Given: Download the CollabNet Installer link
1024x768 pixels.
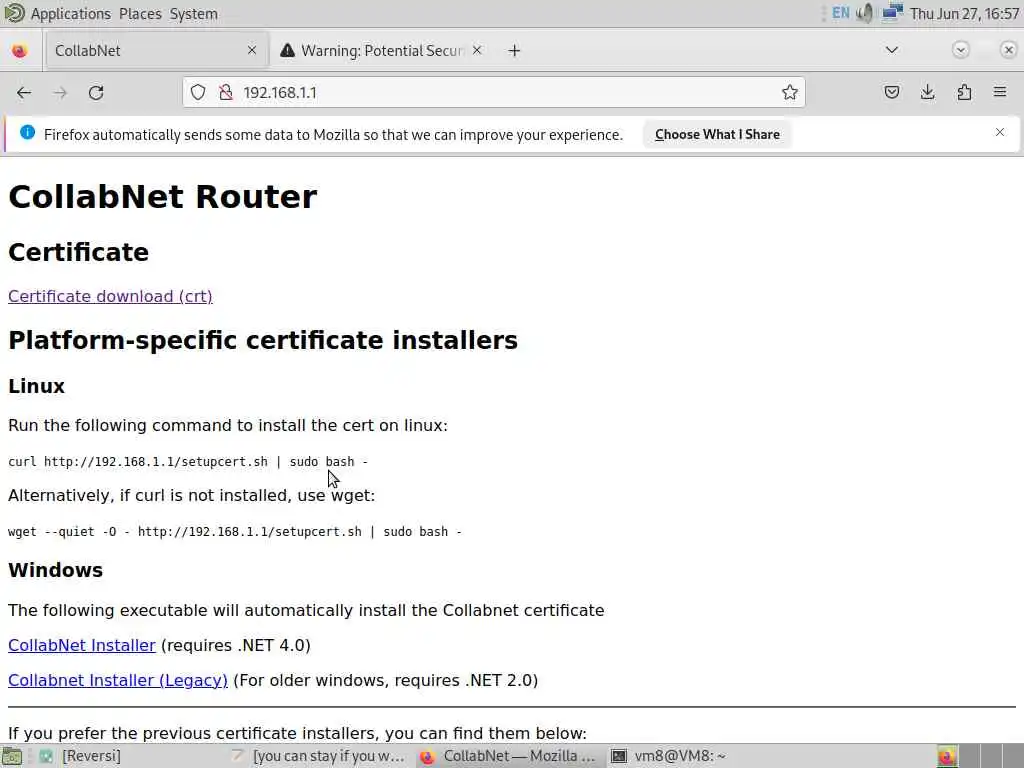Looking at the screenshot, I should [82, 645].
